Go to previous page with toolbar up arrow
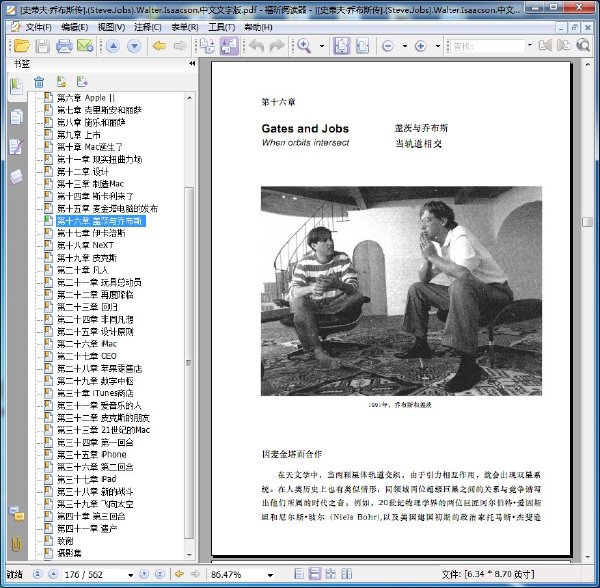Image resolution: width=600 pixels, height=588 pixels. coord(112,46)
